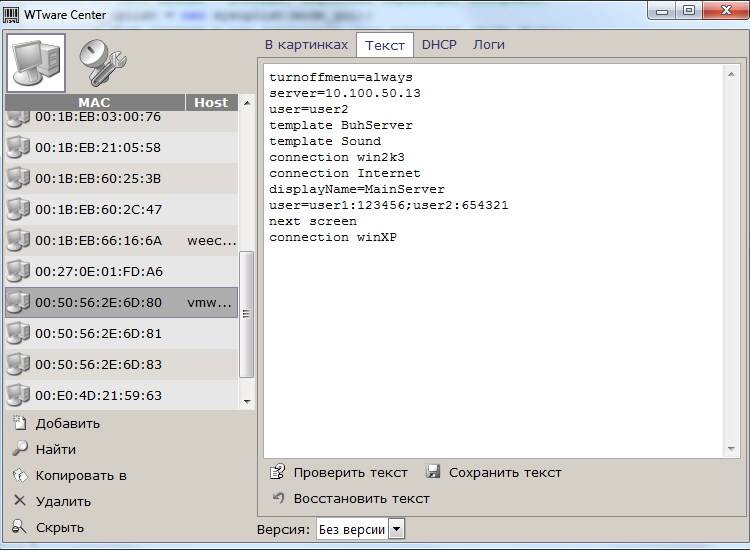Select terminal 00:1B:EB:60:25:3B
750x551 pixels.
(121, 178)
